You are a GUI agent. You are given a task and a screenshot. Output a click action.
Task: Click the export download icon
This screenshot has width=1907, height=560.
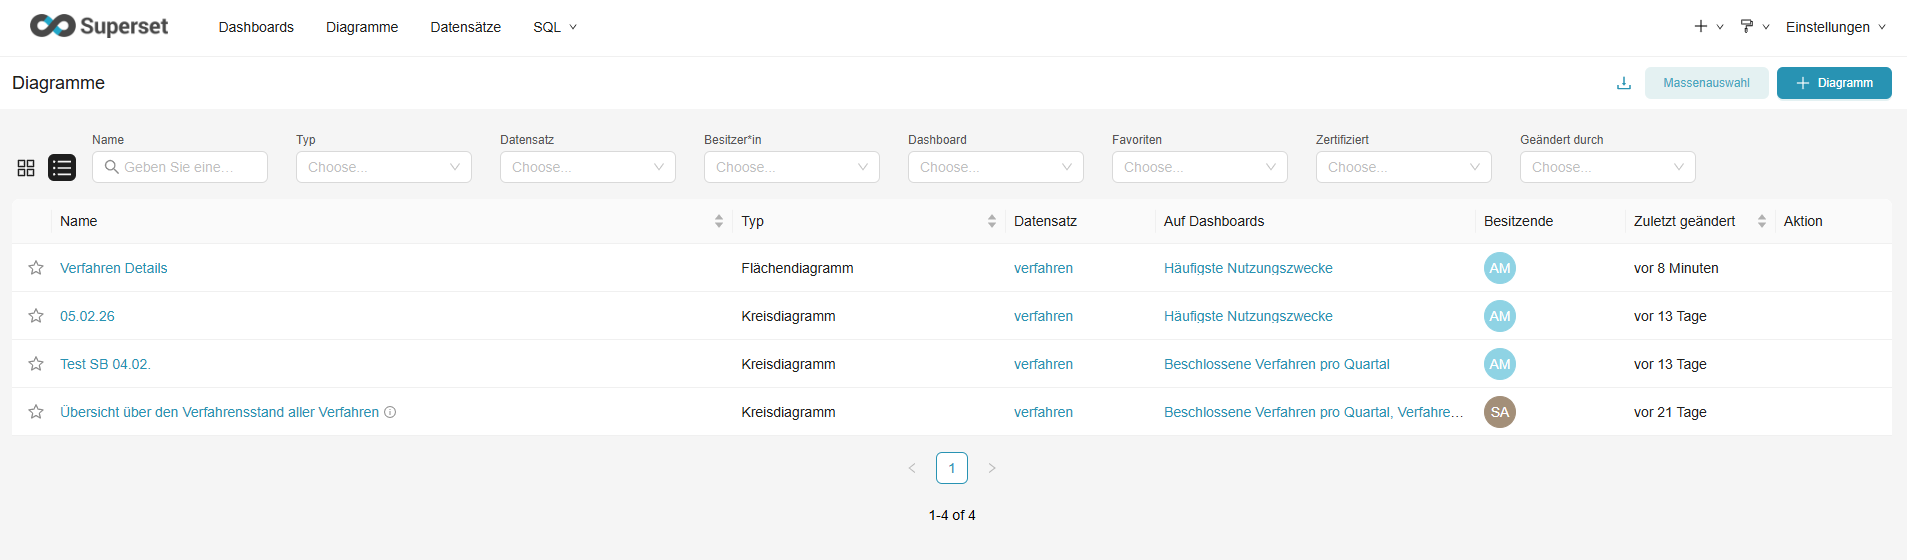click(1624, 83)
